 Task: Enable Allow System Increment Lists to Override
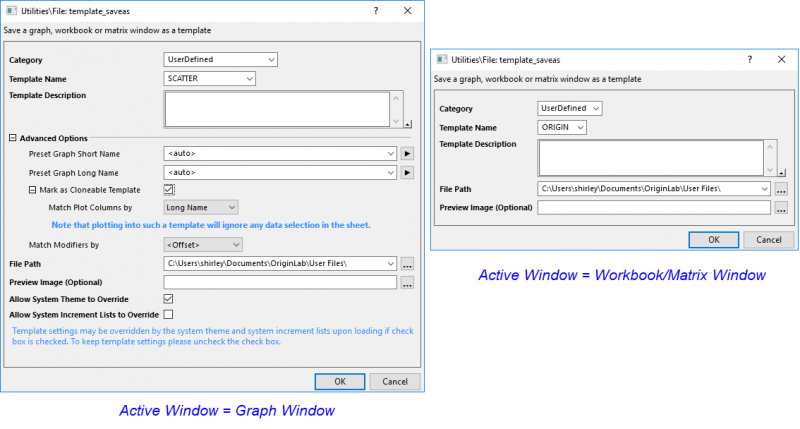pyautogui.click(x=168, y=315)
